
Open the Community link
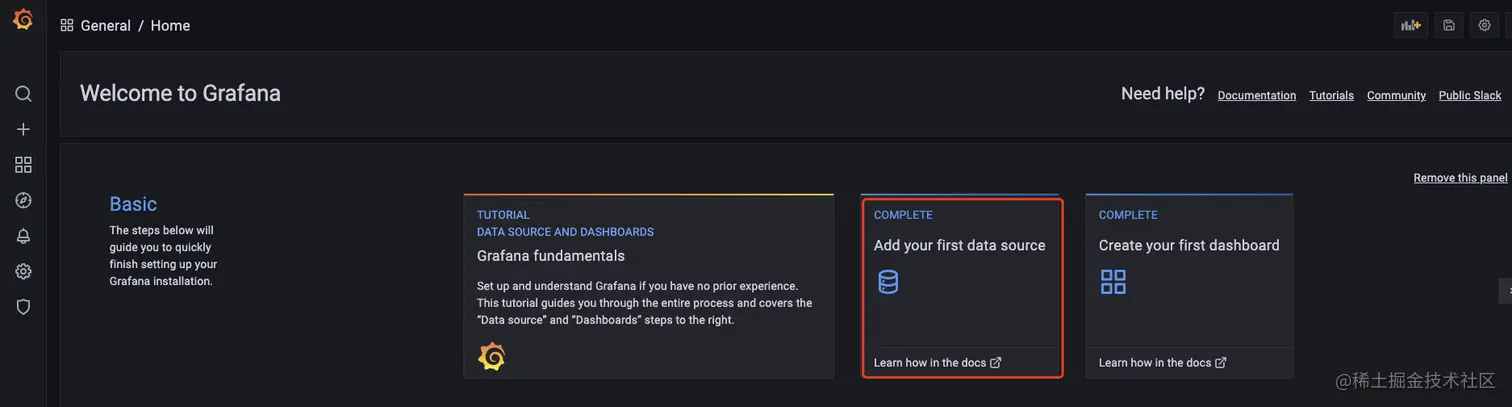coord(1396,96)
